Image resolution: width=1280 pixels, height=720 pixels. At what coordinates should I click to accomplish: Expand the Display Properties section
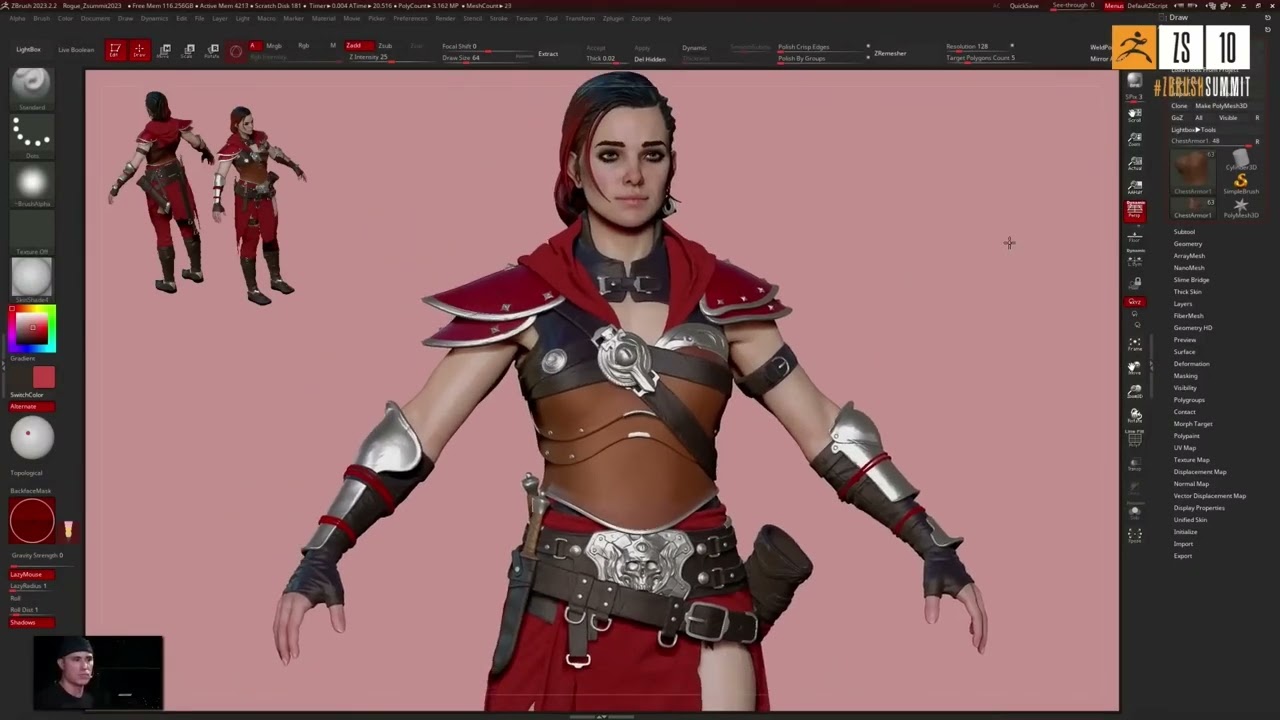point(1199,508)
